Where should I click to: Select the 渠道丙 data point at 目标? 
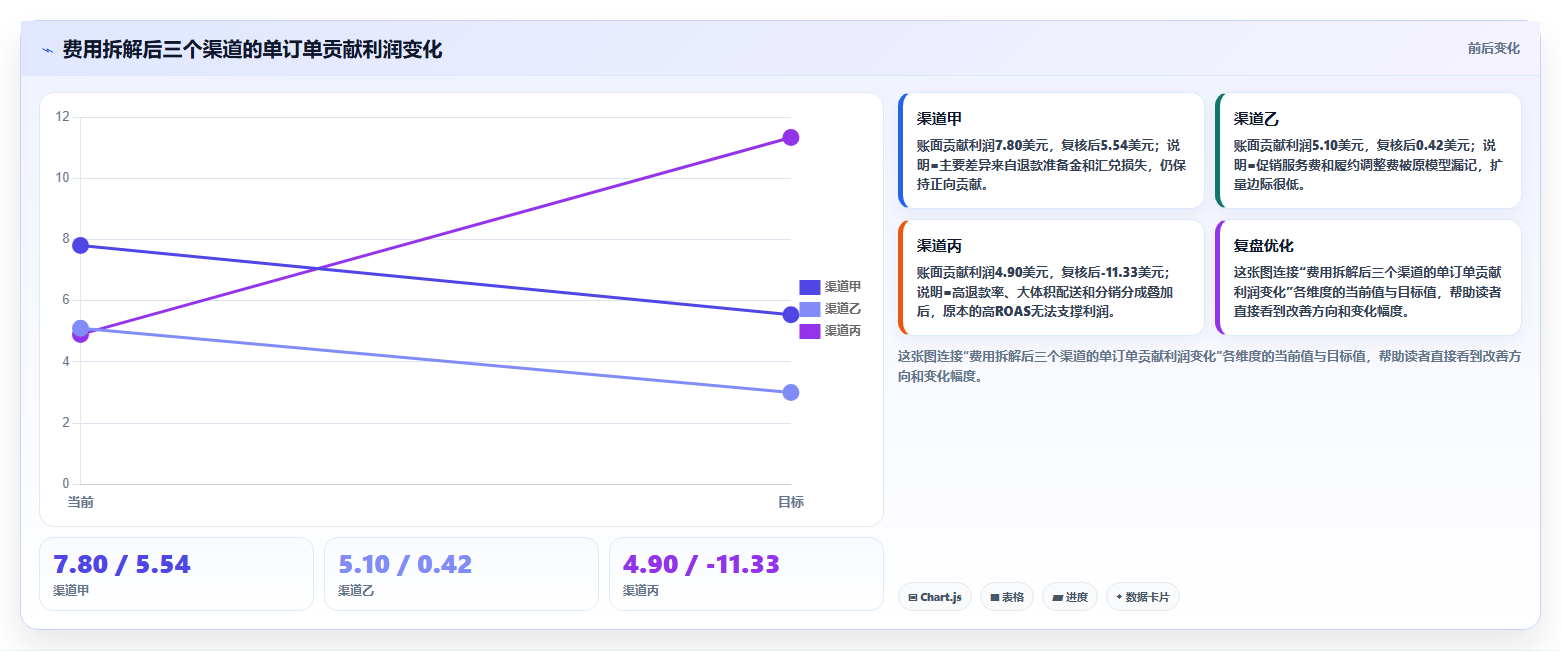coord(790,137)
